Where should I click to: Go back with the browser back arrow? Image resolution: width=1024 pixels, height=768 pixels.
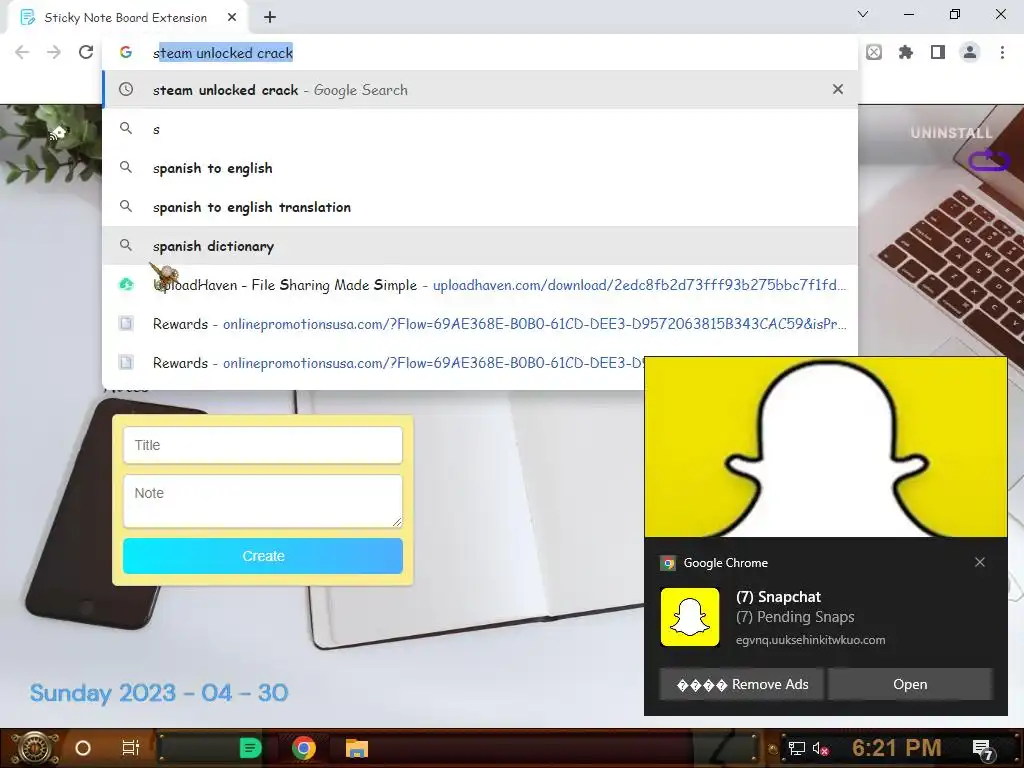point(22,53)
